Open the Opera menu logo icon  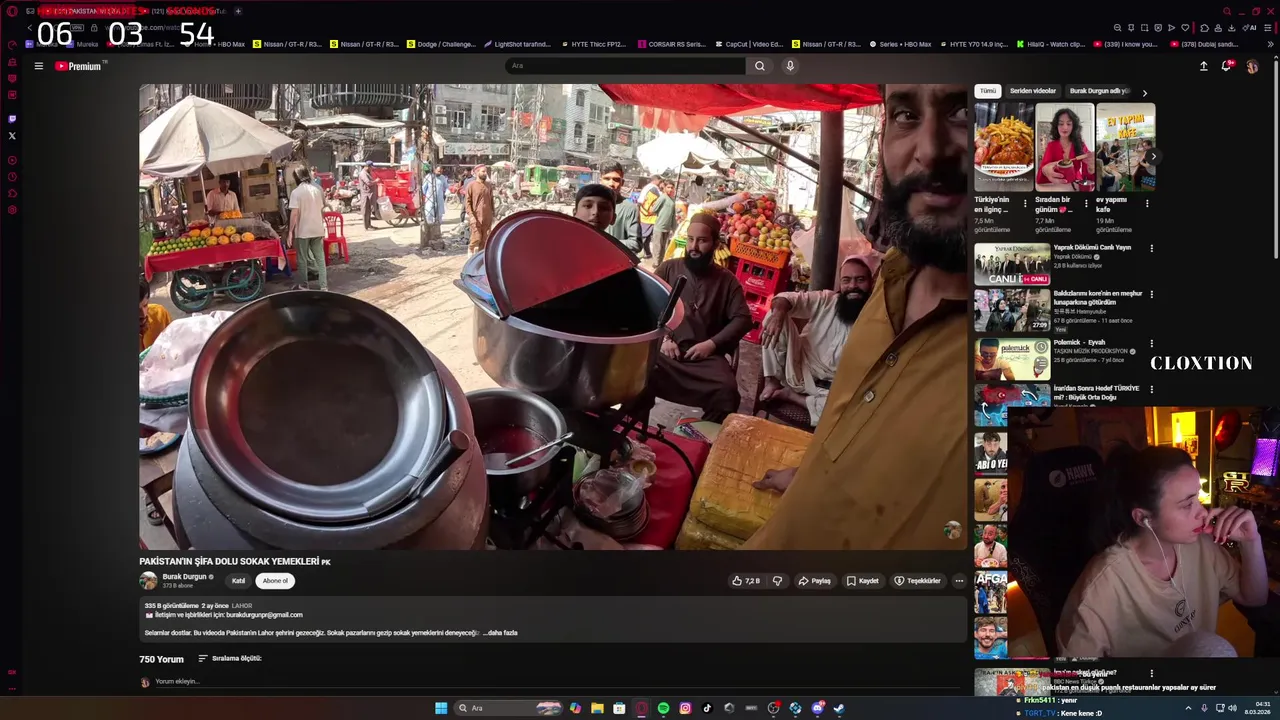(x=12, y=11)
